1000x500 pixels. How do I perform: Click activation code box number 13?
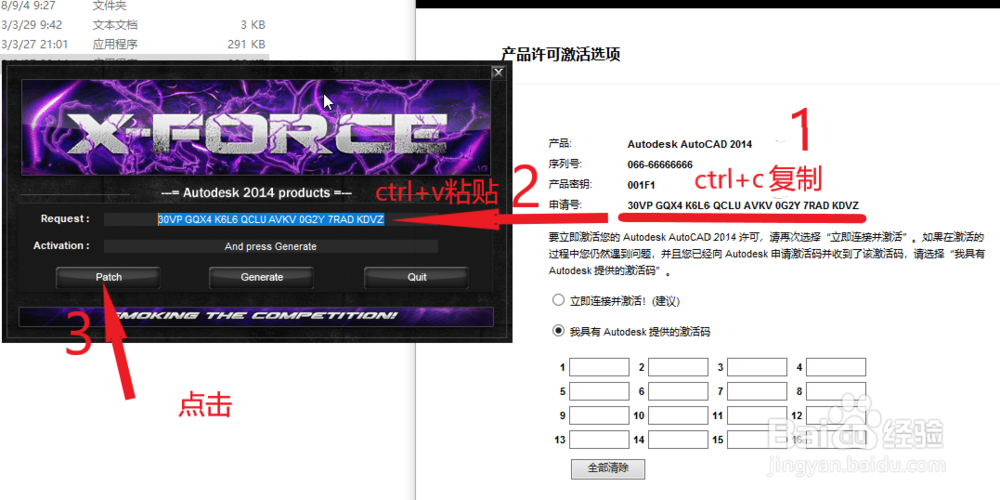[x=599, y=439]
